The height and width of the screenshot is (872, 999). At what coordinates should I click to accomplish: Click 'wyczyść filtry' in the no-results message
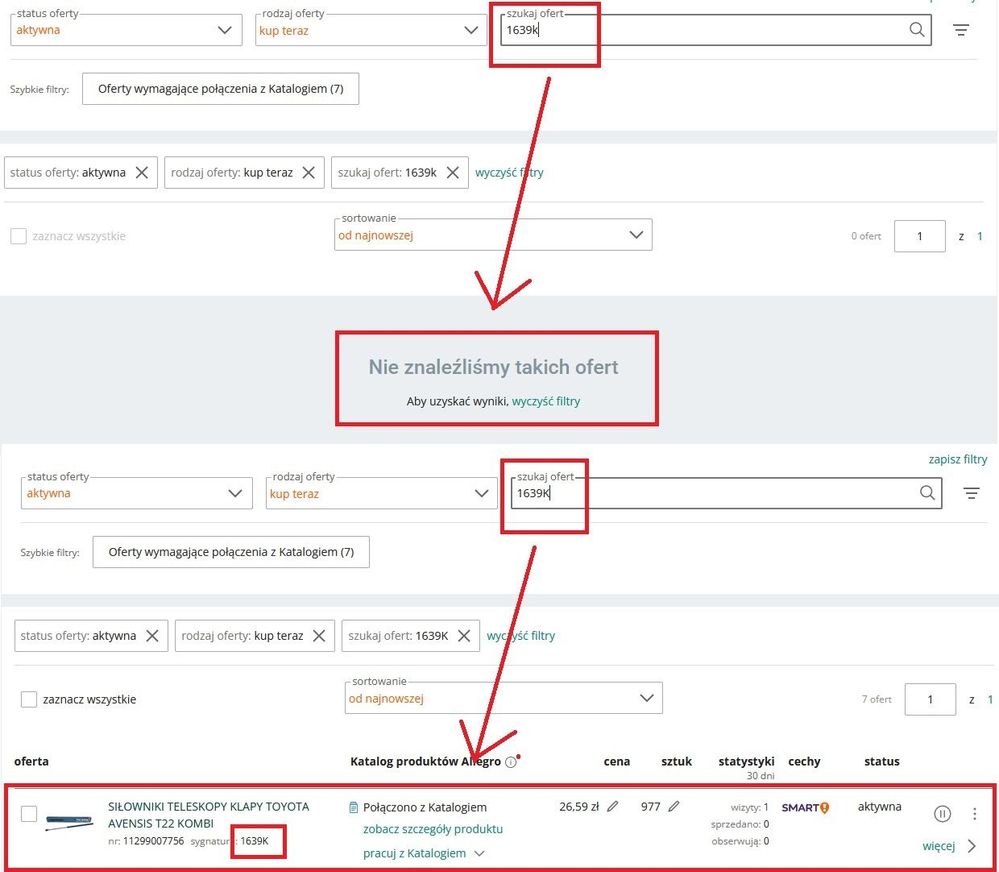pyautogui.click(x=546, y=401)
